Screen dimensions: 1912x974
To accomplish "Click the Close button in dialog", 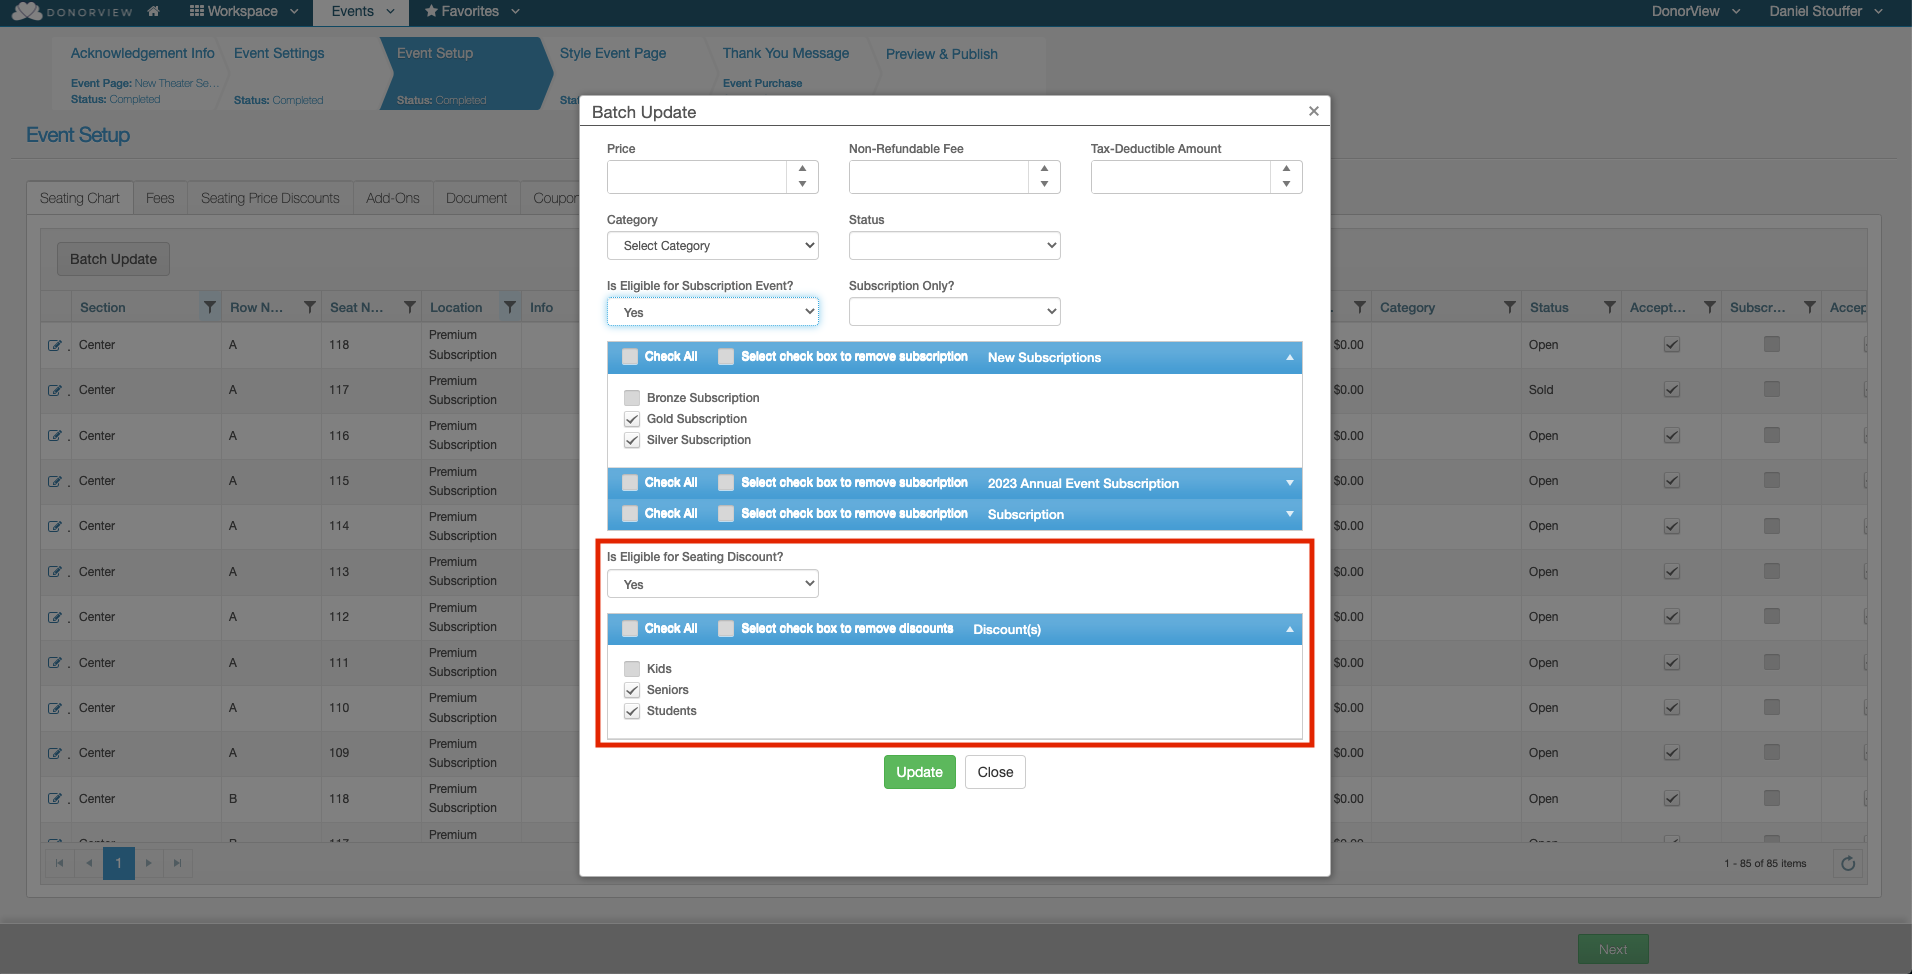I will (x=995, y=772).
